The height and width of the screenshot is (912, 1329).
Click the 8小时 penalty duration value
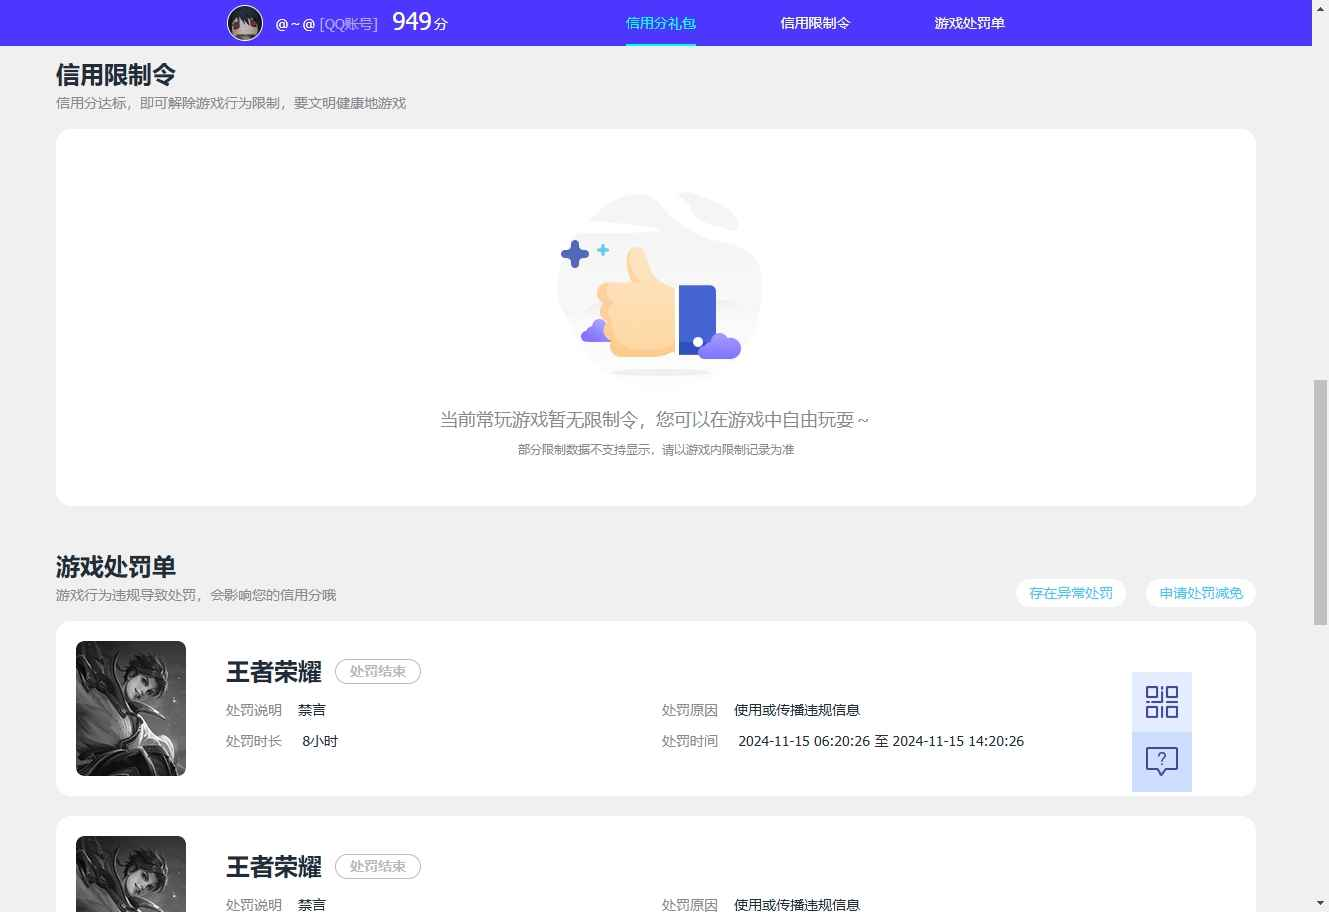pyautogui.click(x=320, y=741)
